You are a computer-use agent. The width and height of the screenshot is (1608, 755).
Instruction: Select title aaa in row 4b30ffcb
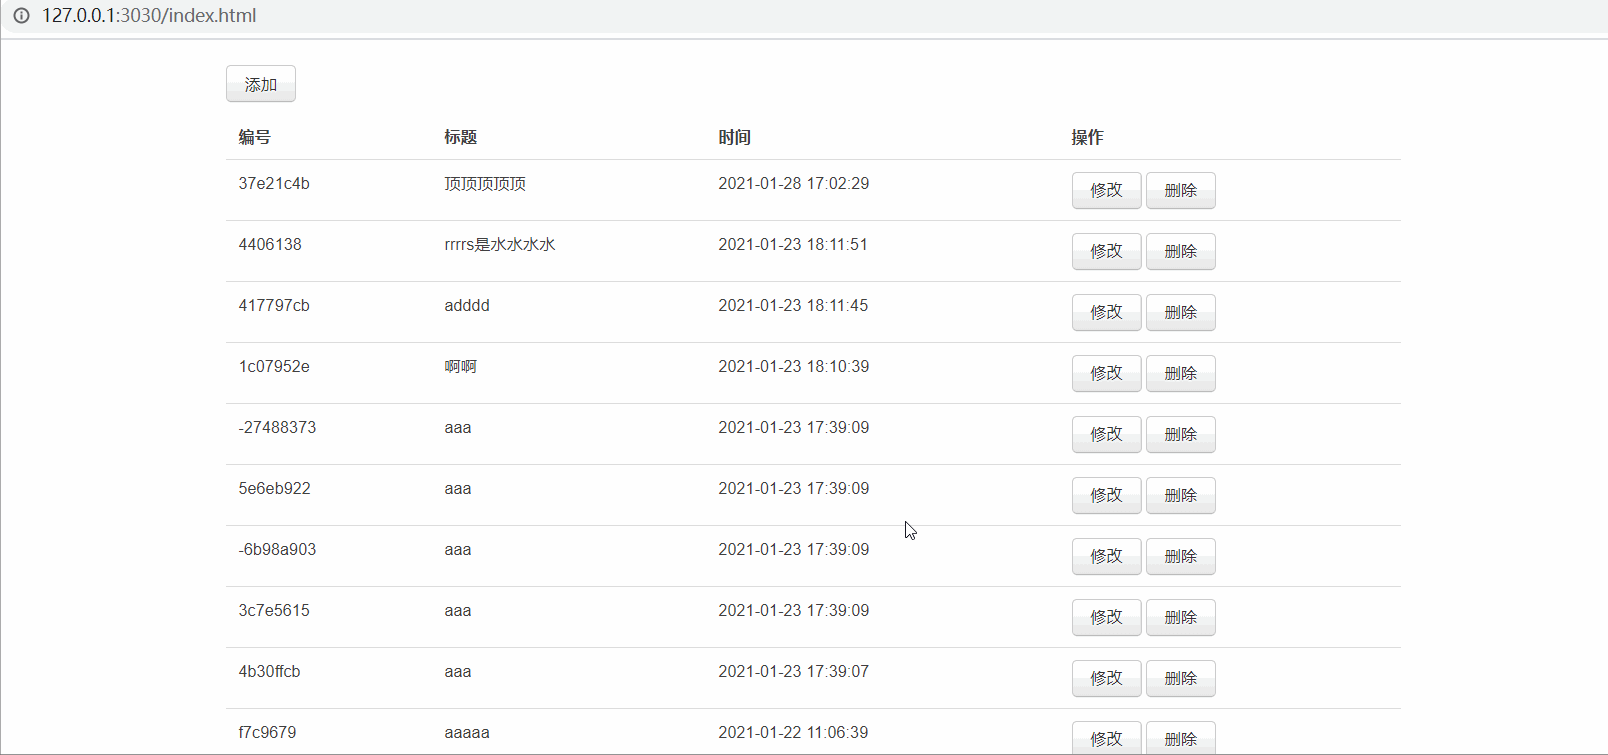(458, 672)
